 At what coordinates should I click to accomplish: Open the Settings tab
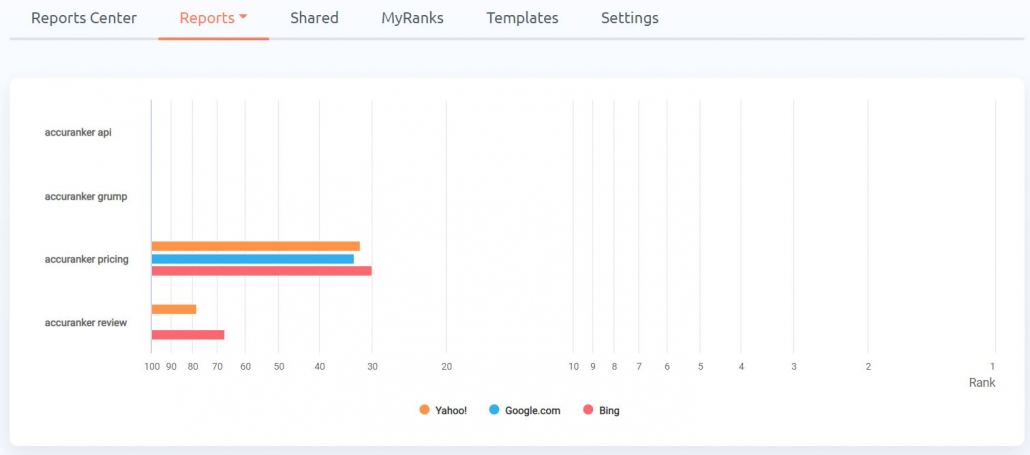click(630, 18)
